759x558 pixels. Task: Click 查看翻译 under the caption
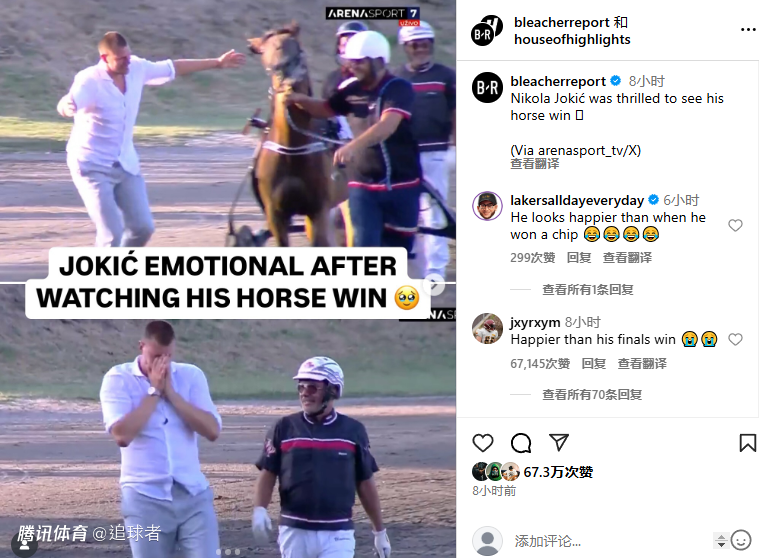pos(535,164)
